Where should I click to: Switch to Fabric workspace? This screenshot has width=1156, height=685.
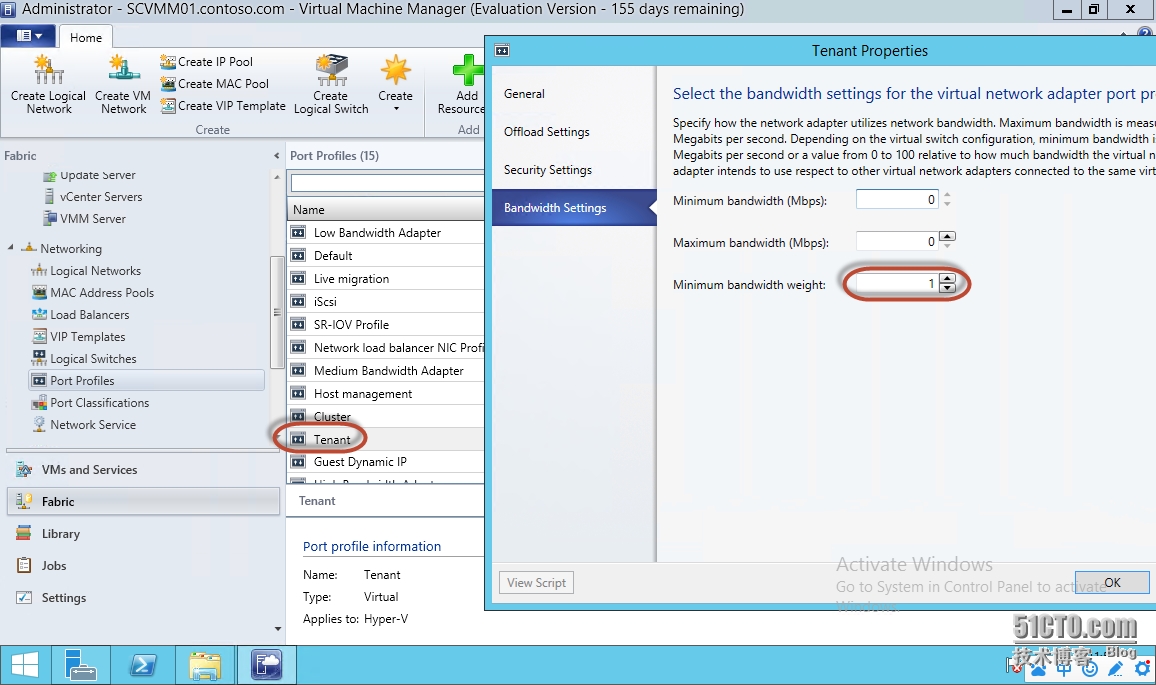coord(143,501)
